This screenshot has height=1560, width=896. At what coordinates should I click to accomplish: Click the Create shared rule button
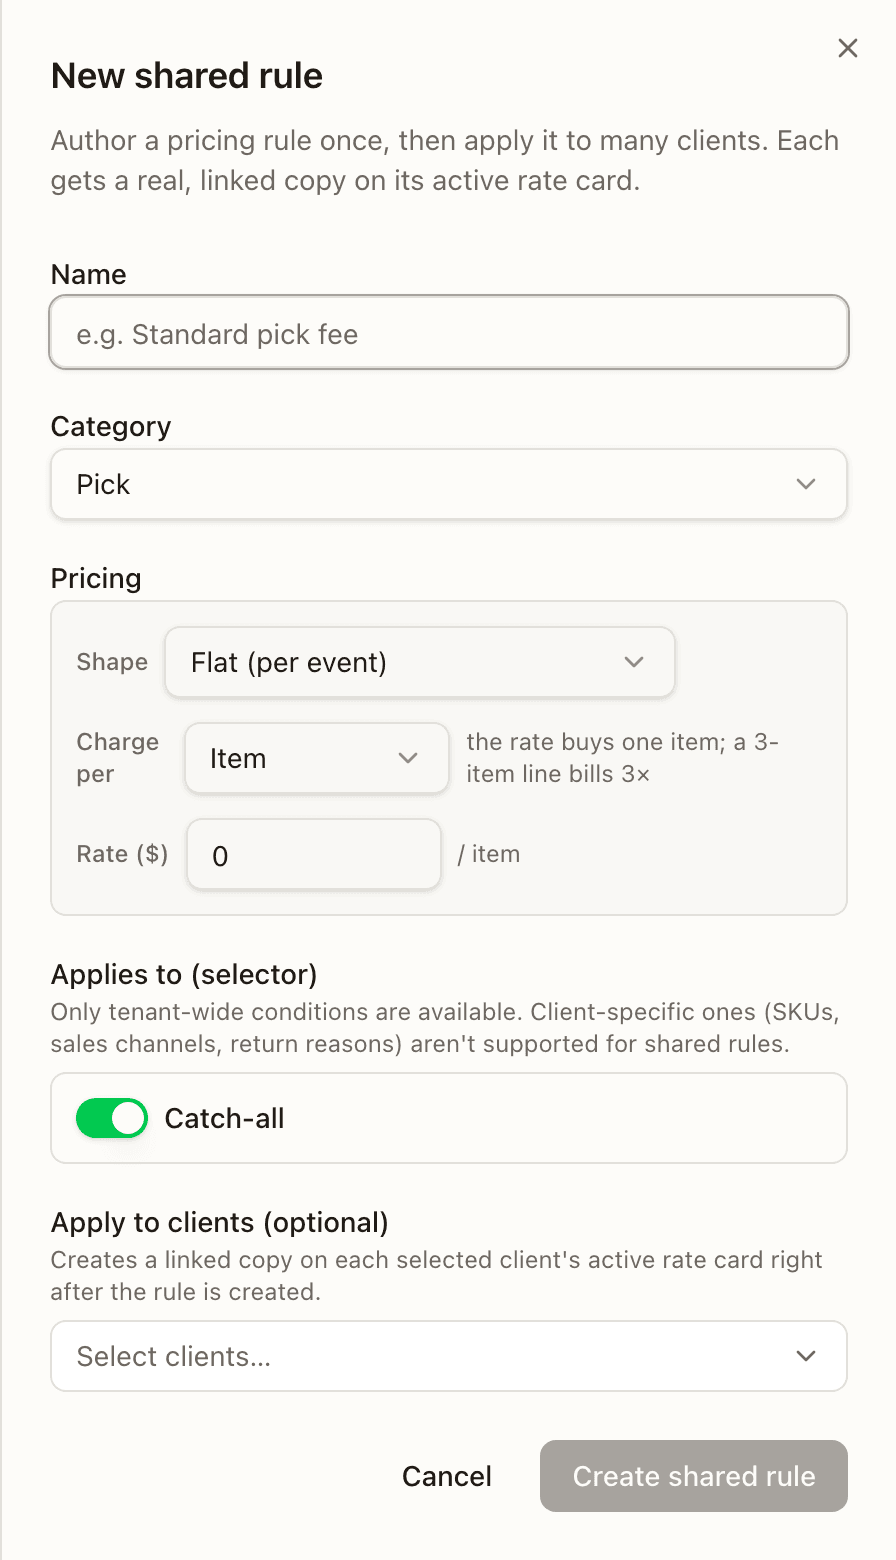(x=694, y=1476)
